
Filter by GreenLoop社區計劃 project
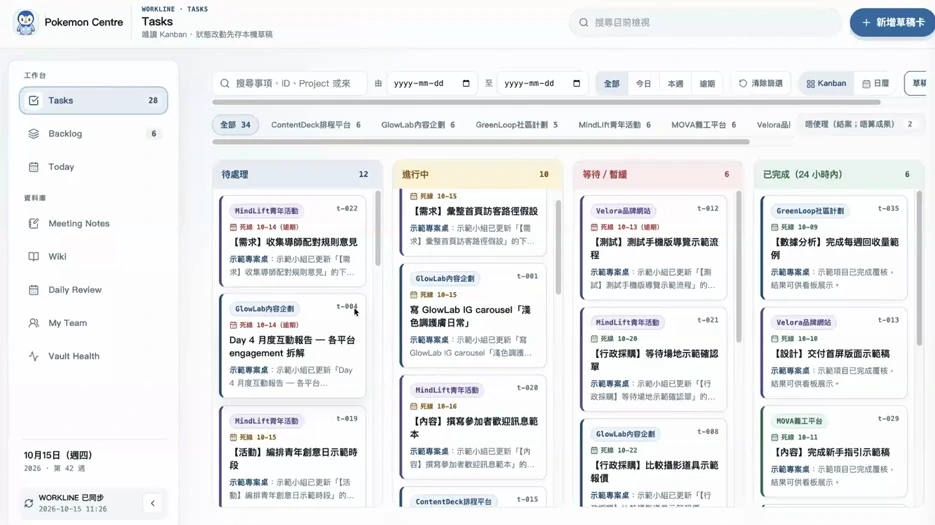(x=516, y=125)
